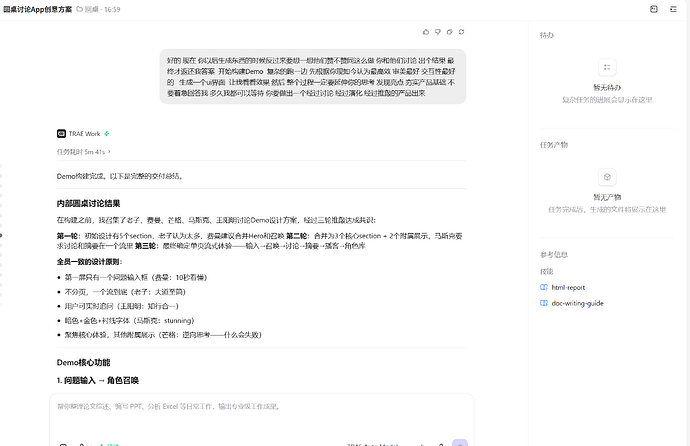Click the 参考信息 section heading

tap(554, 254)
